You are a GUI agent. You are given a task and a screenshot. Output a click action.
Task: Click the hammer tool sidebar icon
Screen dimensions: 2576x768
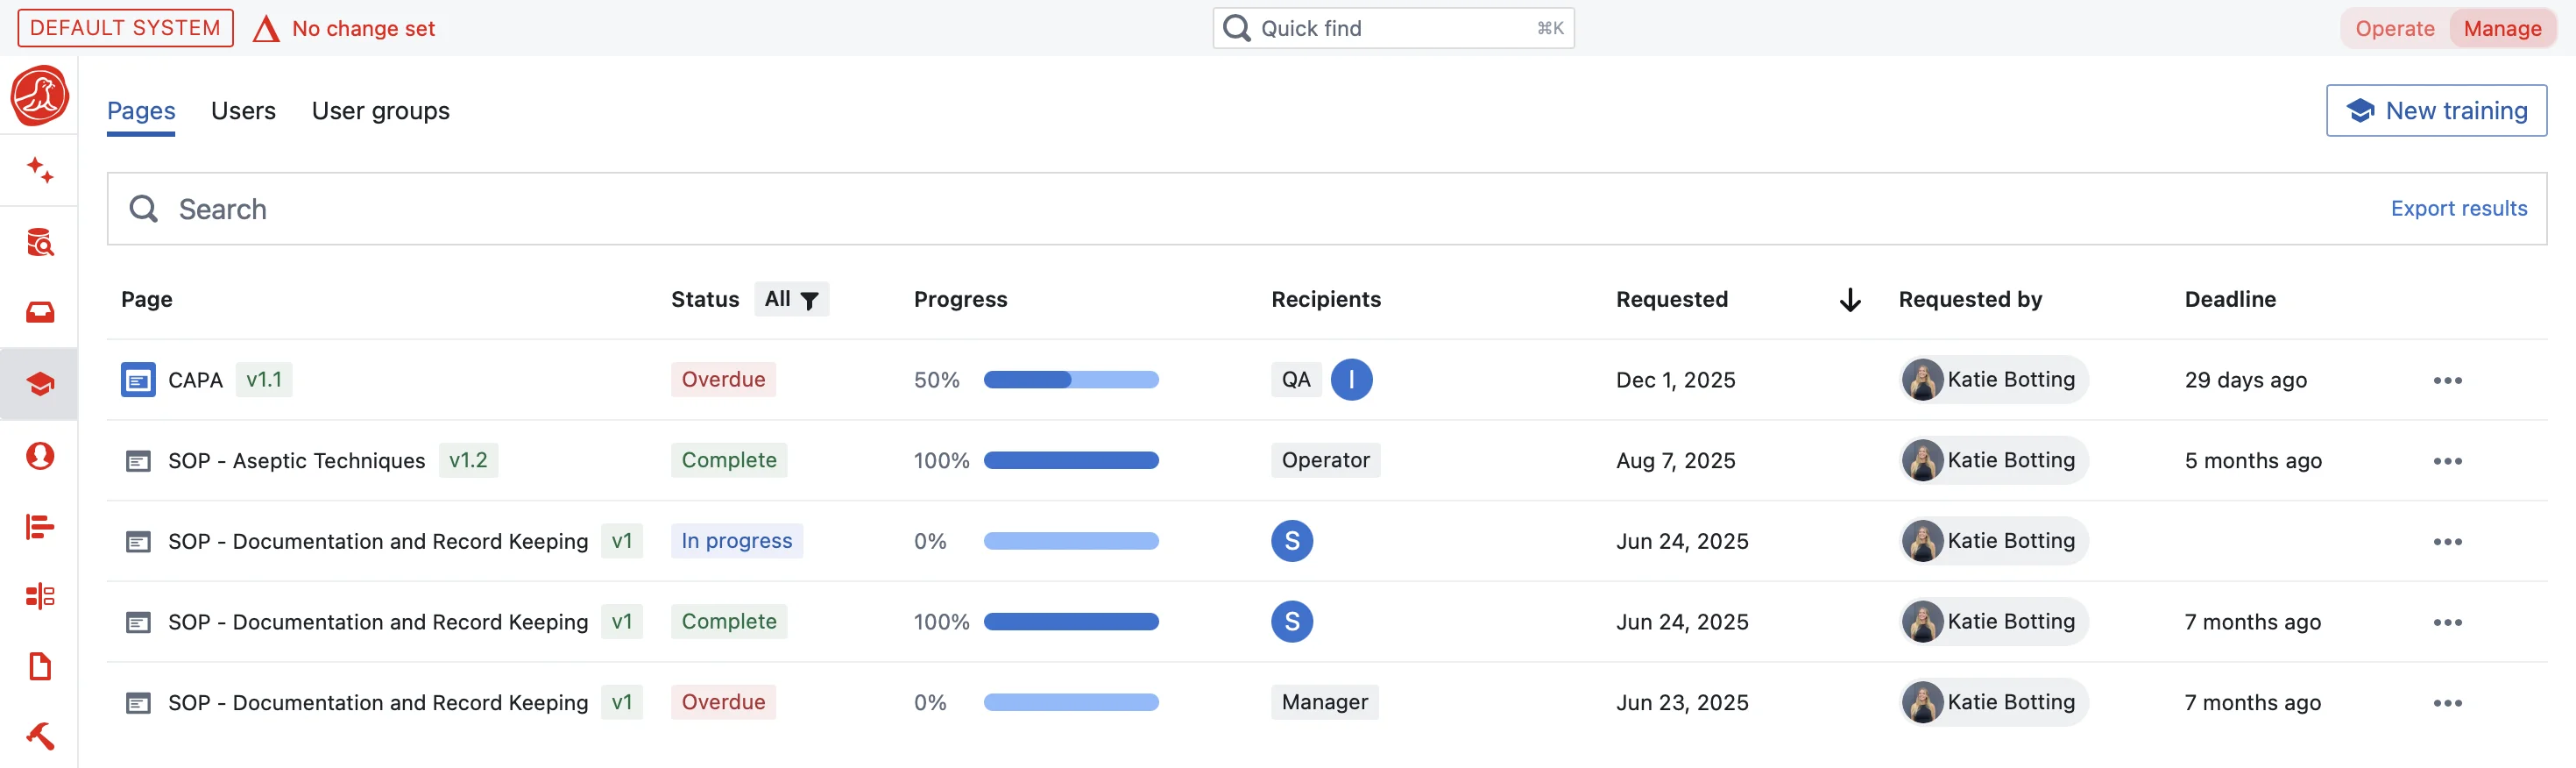coord(40,736)
